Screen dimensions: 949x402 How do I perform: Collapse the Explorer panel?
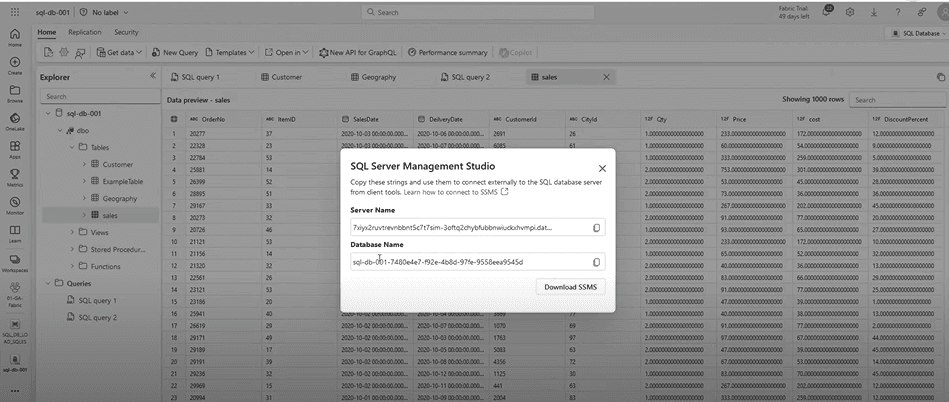[153, 76]
